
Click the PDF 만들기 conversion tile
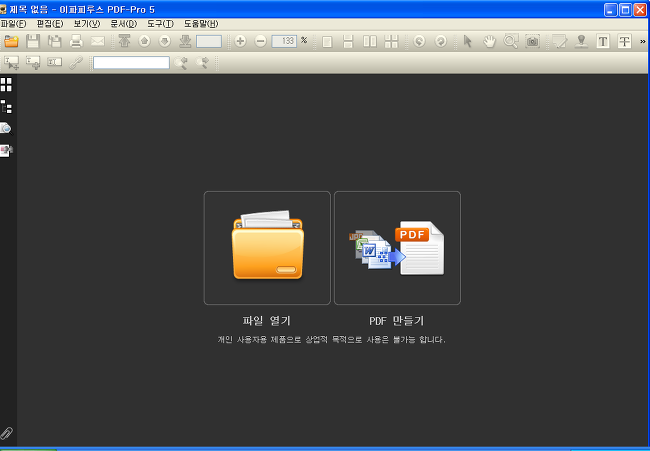397,248
